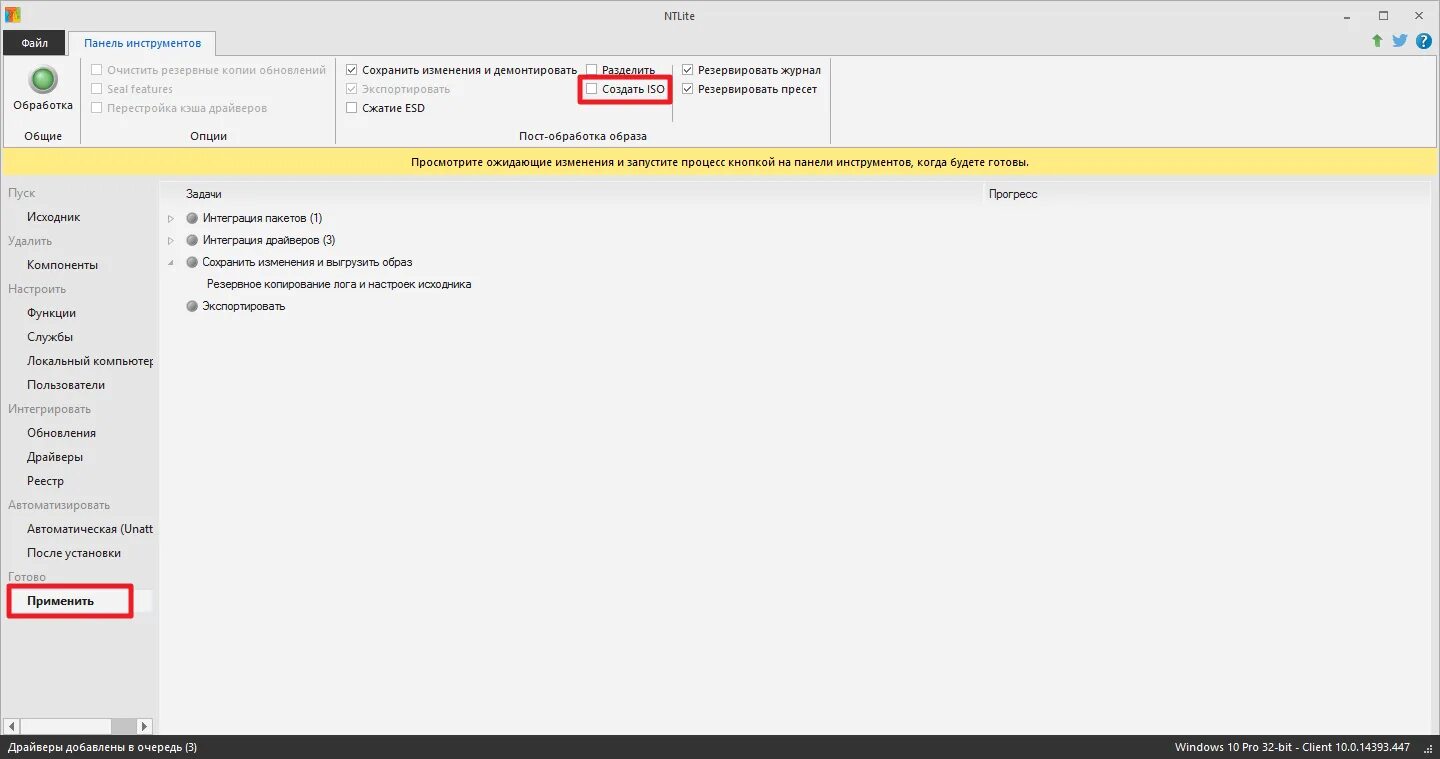The height and width of the screenshot is (759, 1440).
Task: Open Автоматическая (Unattended) in sidebar
Action: tap(90, 529)
